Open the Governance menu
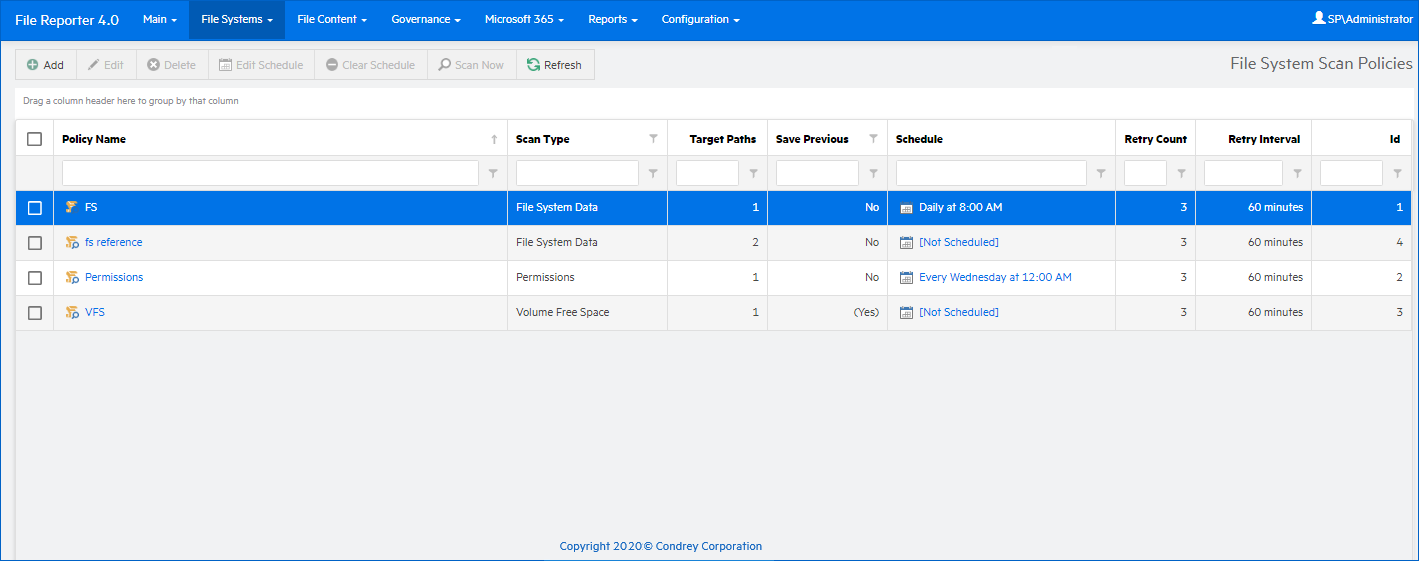 coord(425,19)
